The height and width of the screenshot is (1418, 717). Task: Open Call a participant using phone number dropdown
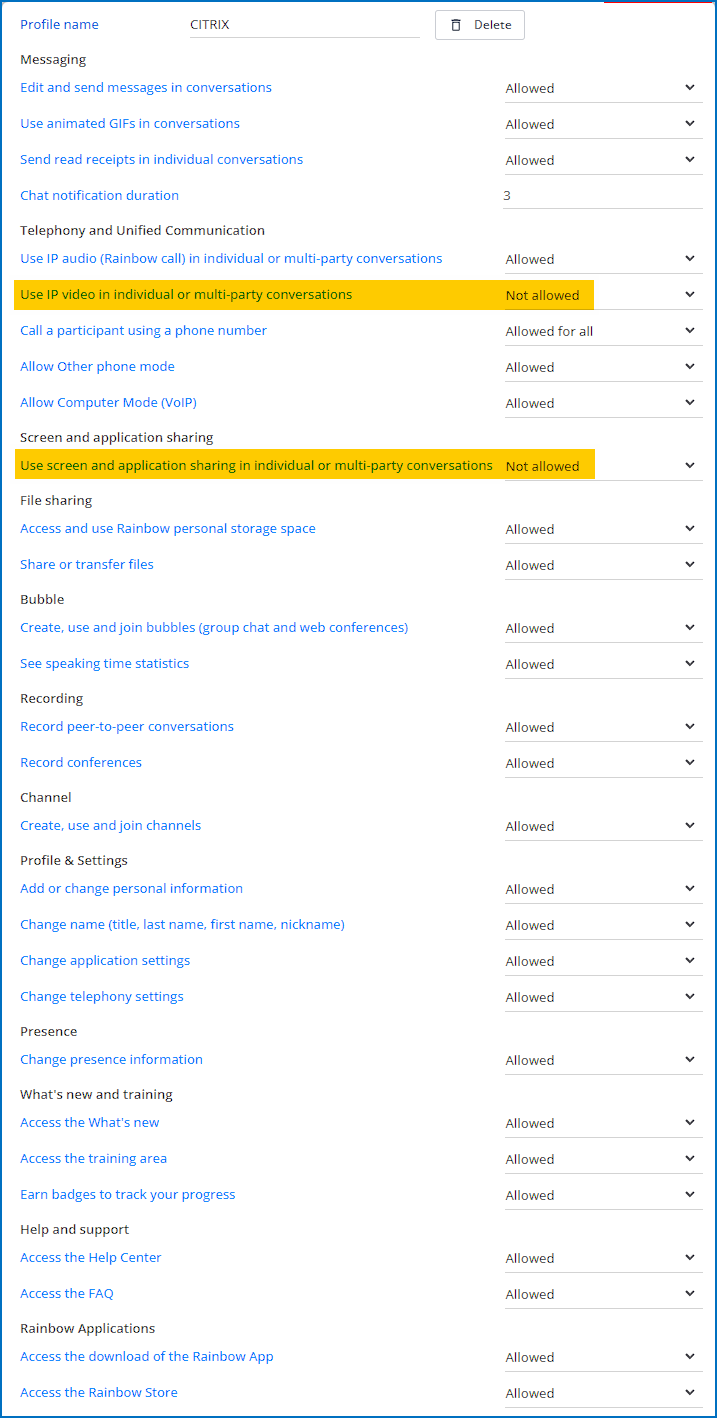click(602, 331)
